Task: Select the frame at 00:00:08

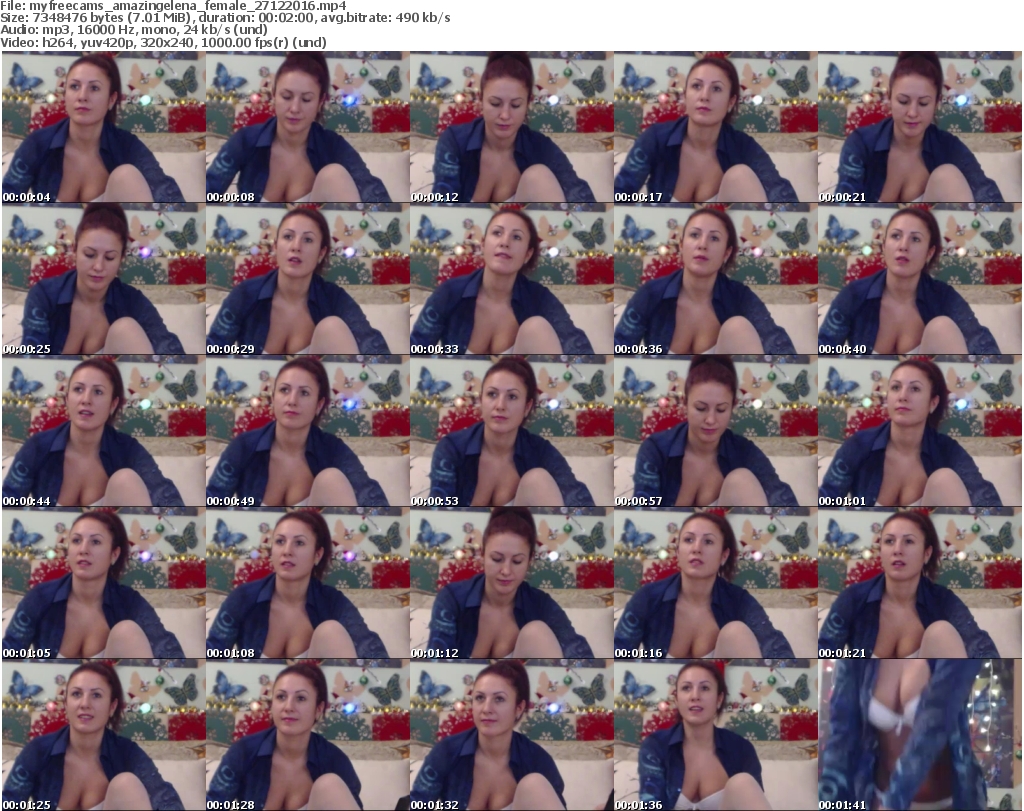Action: pos(307,128)
